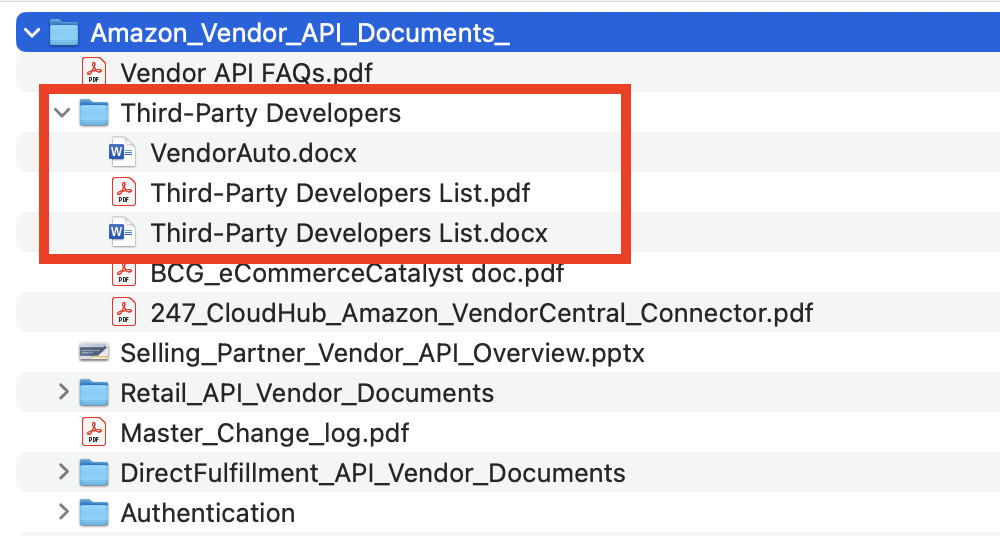Select Third-Party Developers List.docx file name
Viewport: 1000px width, 536px height.
click(x=349, y=233)
